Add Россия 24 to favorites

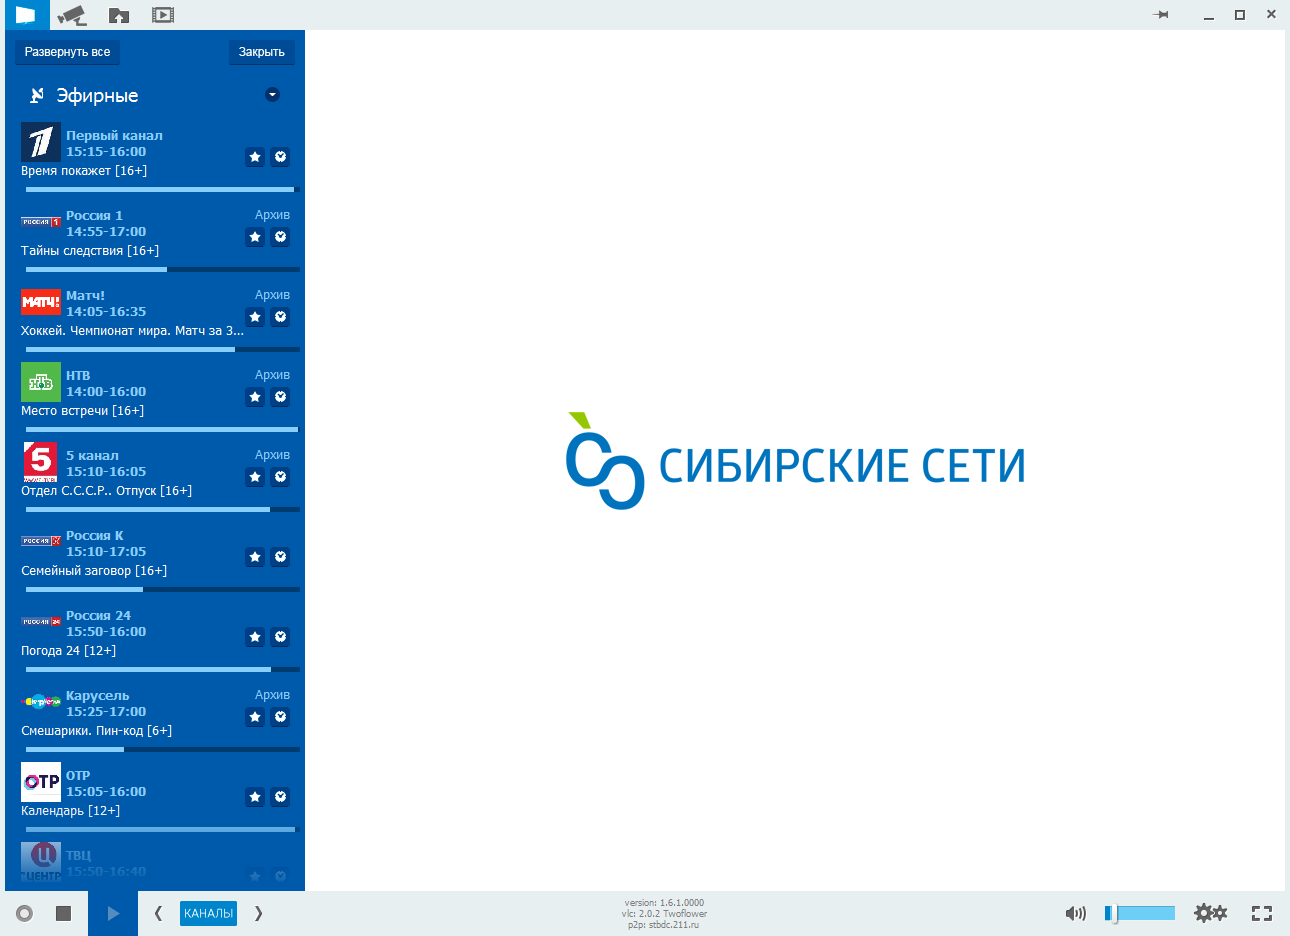point(255,637)
